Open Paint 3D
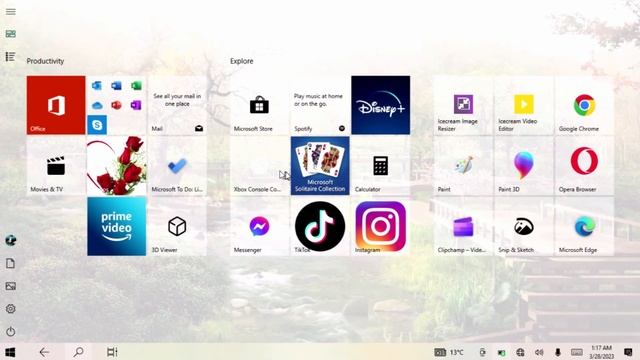Screen dimensions: 640x360 (x=524, y=166)
